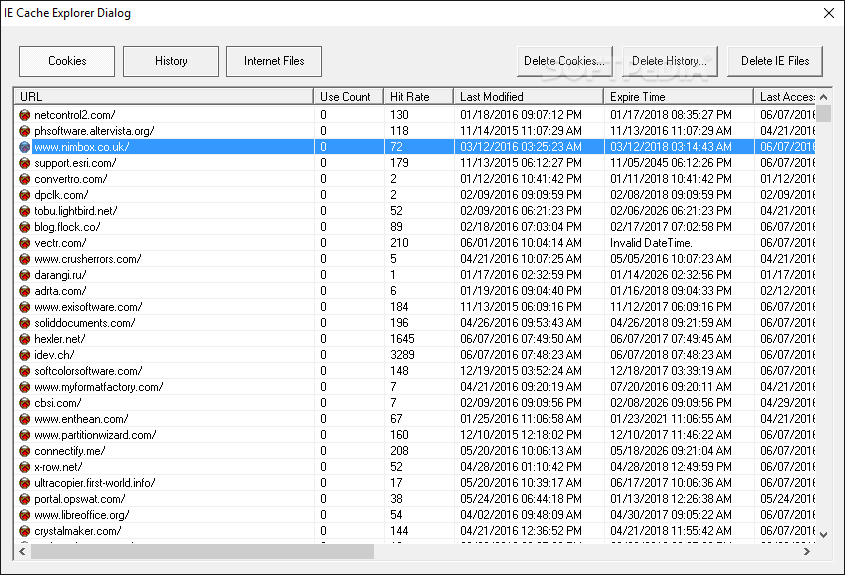Click the icon beside darangi.ru/
The width and height of the screenshot is (845, 575).
click(x=24, y=275)
